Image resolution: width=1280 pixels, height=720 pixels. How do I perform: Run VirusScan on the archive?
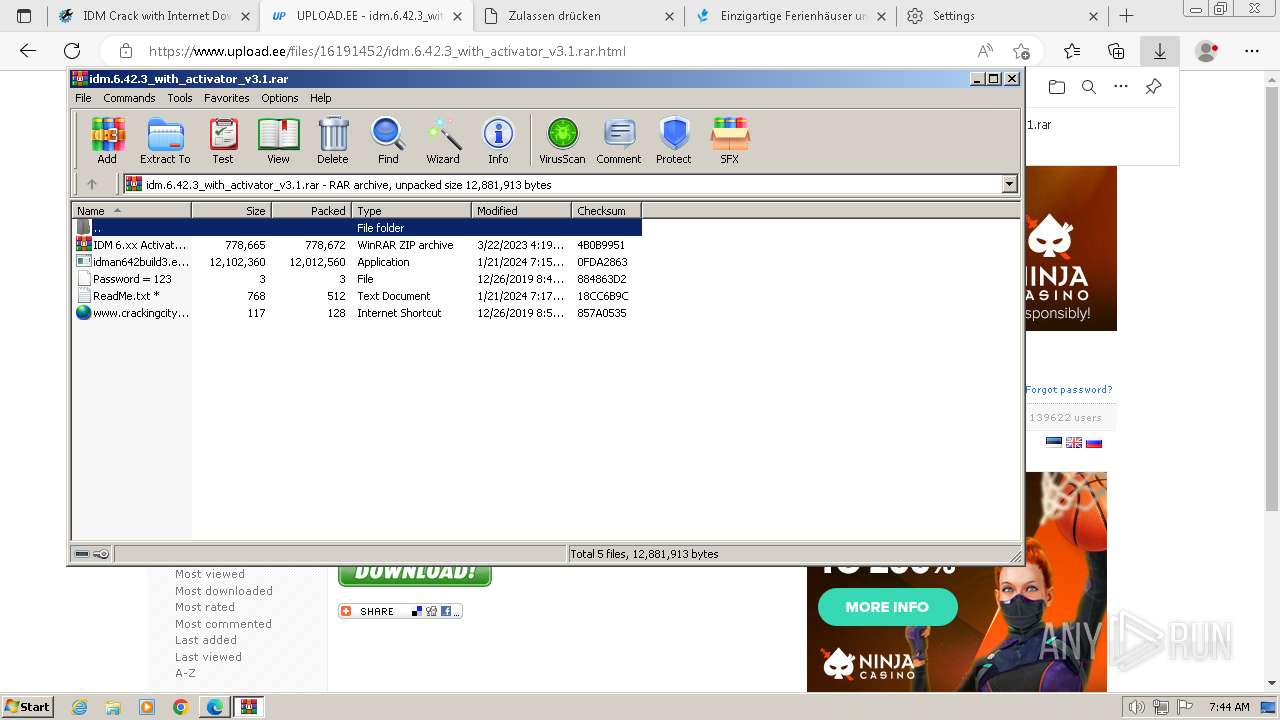click(x=562, y=140)
